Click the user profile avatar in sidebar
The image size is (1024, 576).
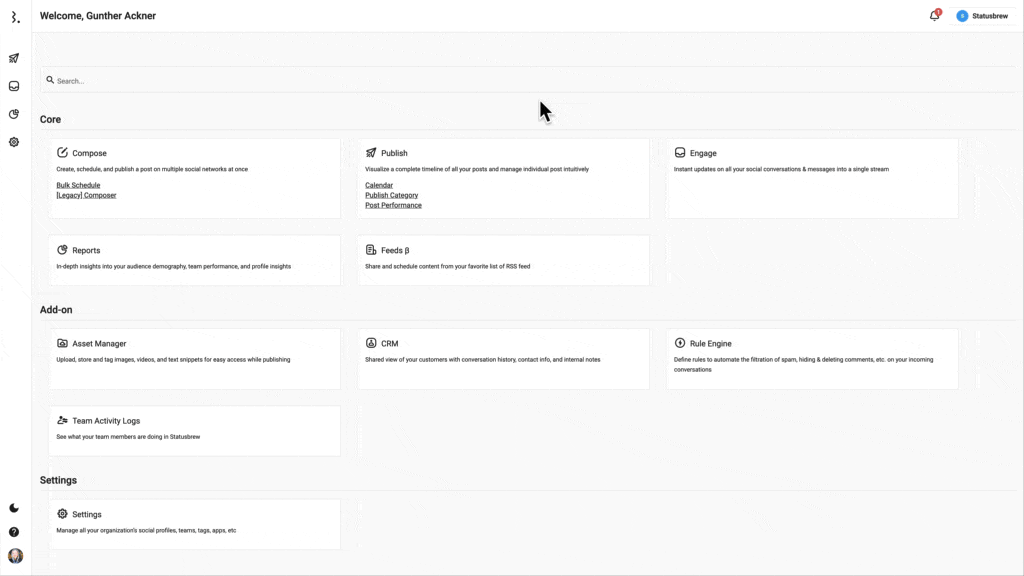click(15, 556)
